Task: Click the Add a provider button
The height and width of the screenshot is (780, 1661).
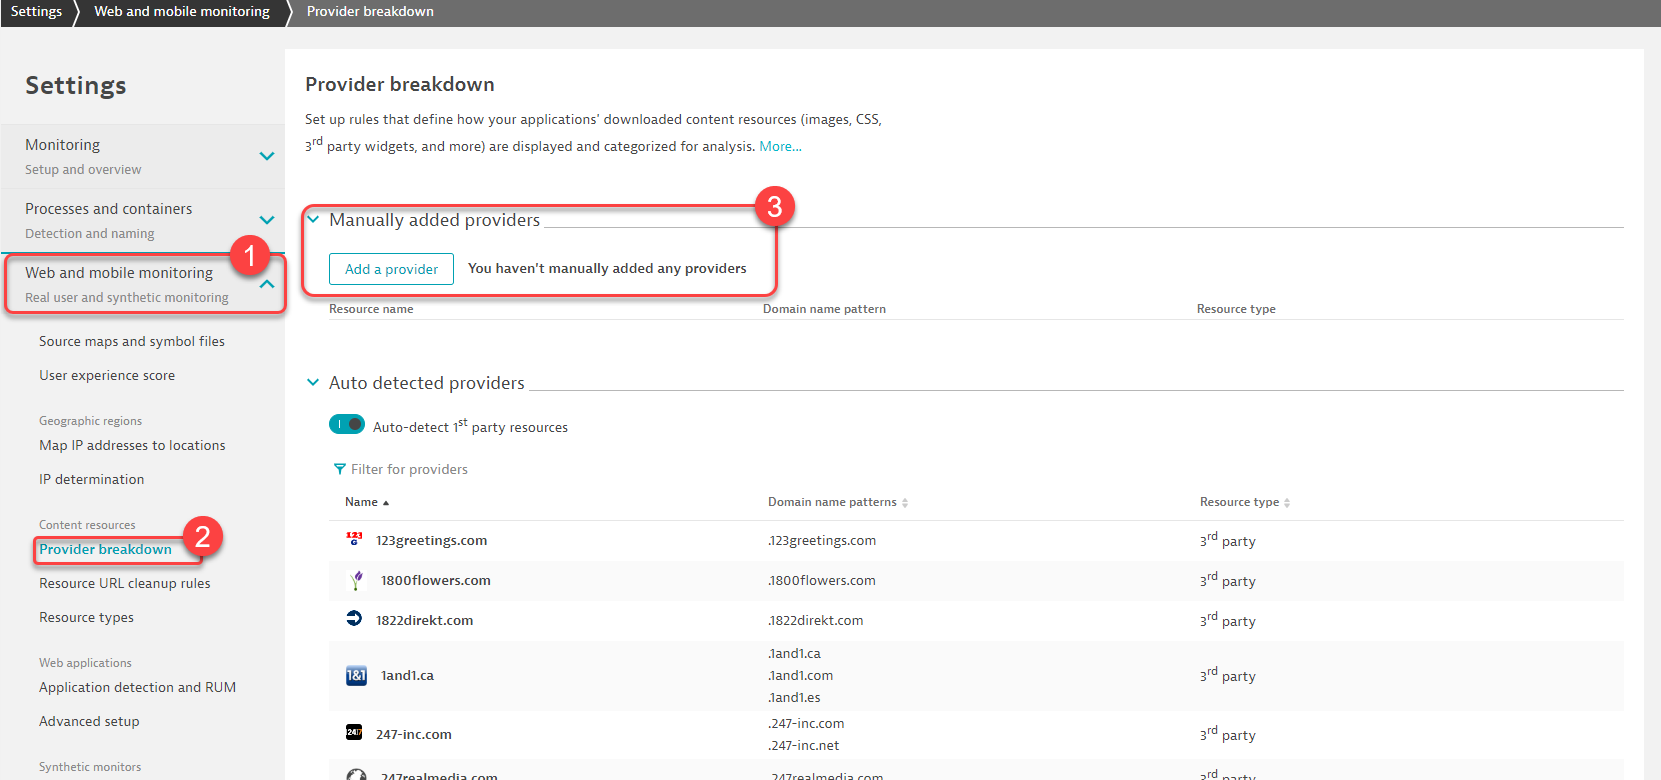Action: tap(391, 269)
